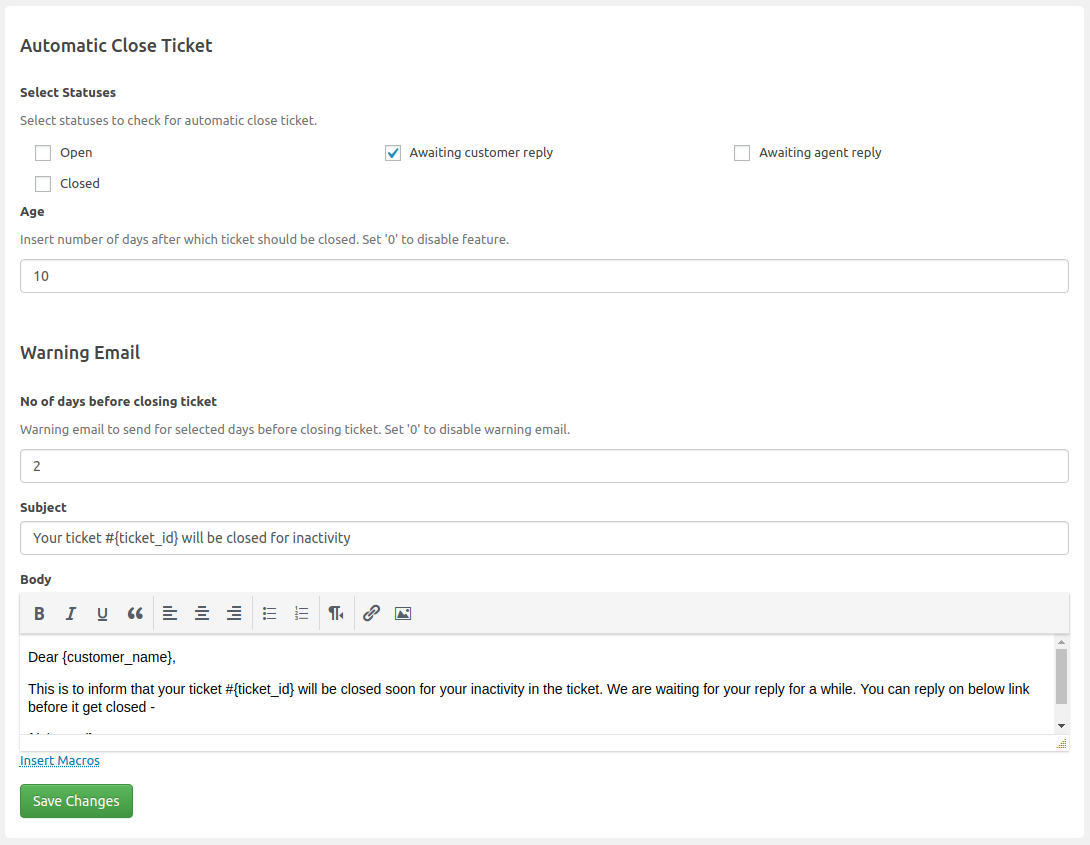Align body text to the right
Image resolution: width=1090 pixels, height=845 pixels.
(x=234, y=613)
